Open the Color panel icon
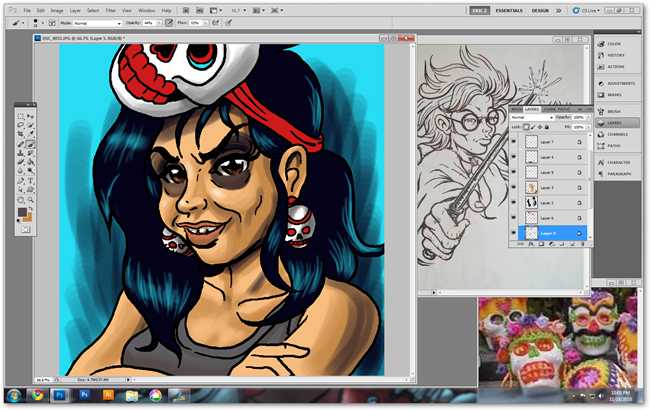The height and width of the screenshot is (410, 650). tap(601, 44)
